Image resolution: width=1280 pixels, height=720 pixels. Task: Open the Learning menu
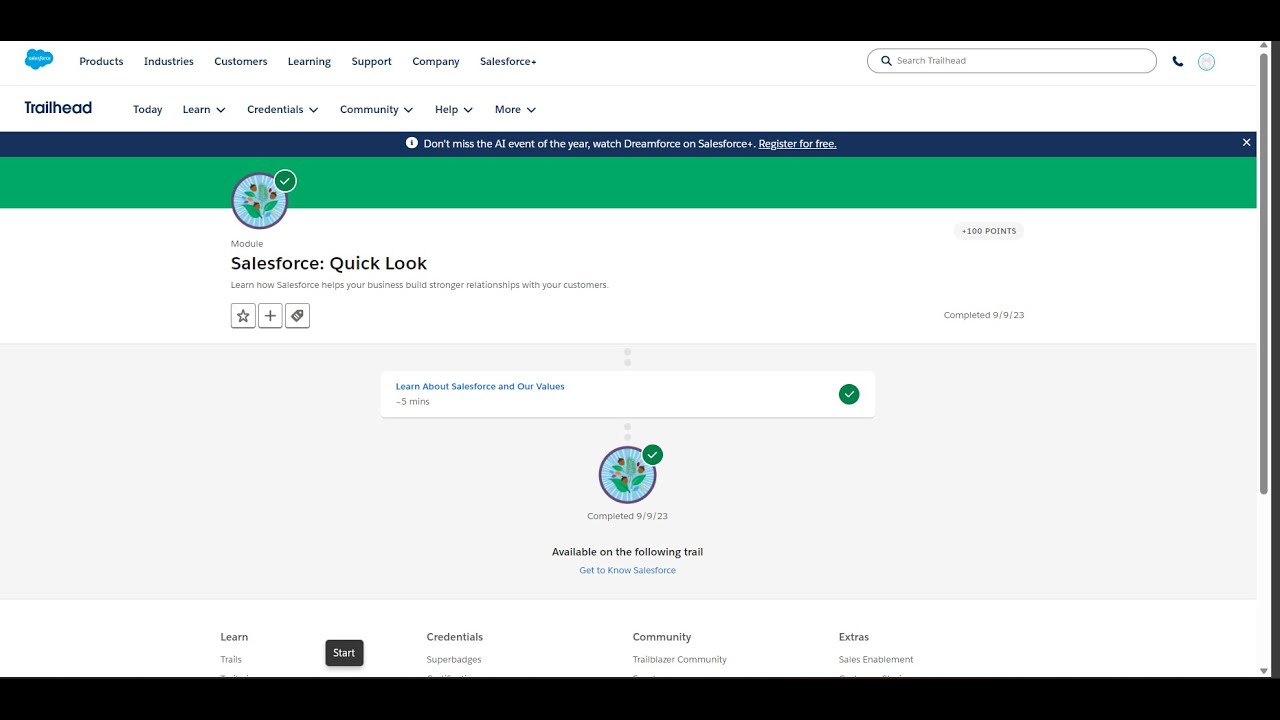(x=309, y=62)
